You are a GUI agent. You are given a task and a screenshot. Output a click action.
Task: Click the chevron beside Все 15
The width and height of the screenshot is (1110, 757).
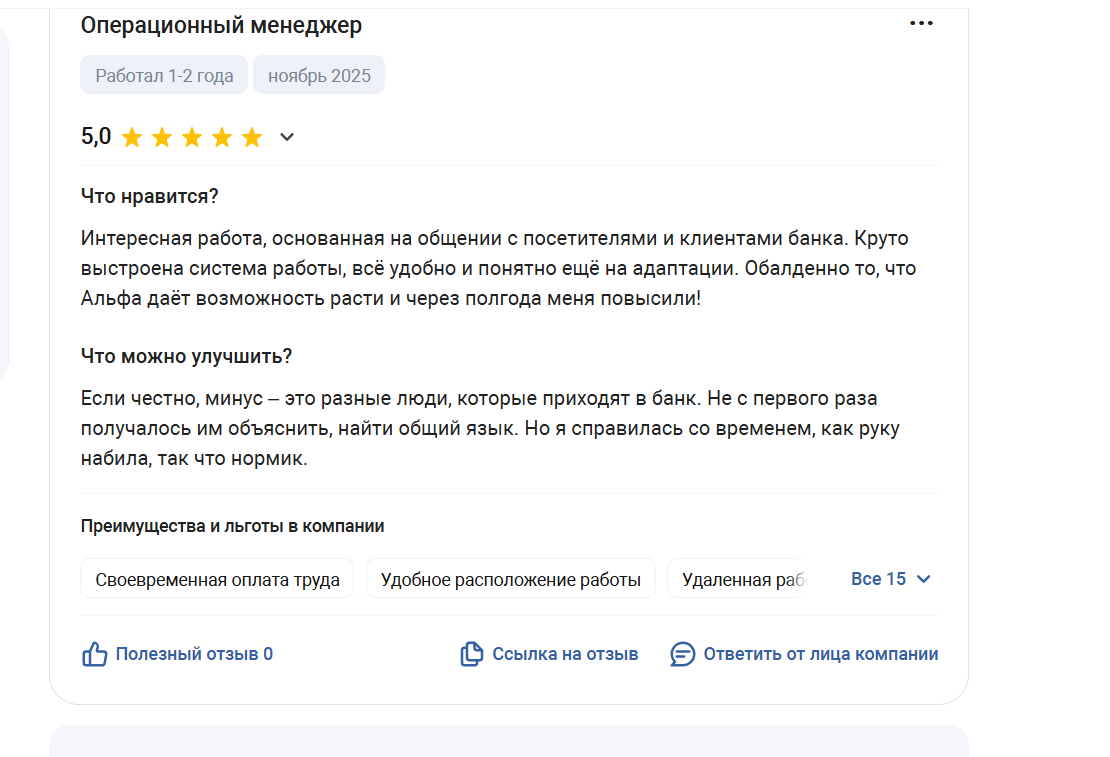pos(923,579)
